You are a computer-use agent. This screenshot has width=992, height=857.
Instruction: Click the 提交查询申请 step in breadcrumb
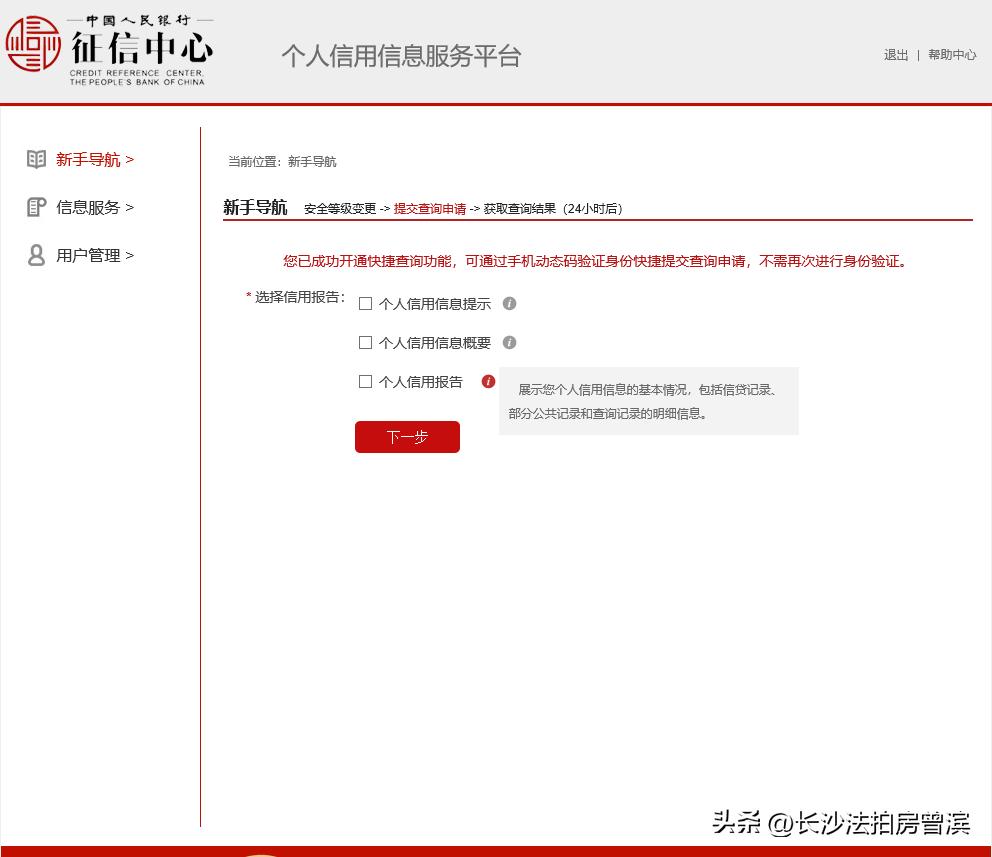click(429, 209)
